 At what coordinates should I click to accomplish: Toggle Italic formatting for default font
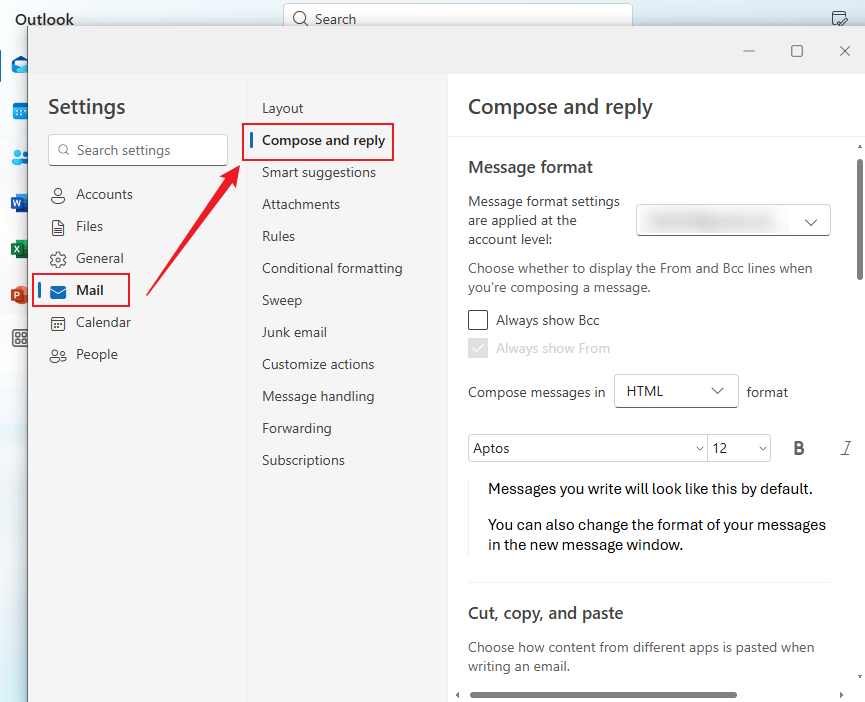click(846, 448)
